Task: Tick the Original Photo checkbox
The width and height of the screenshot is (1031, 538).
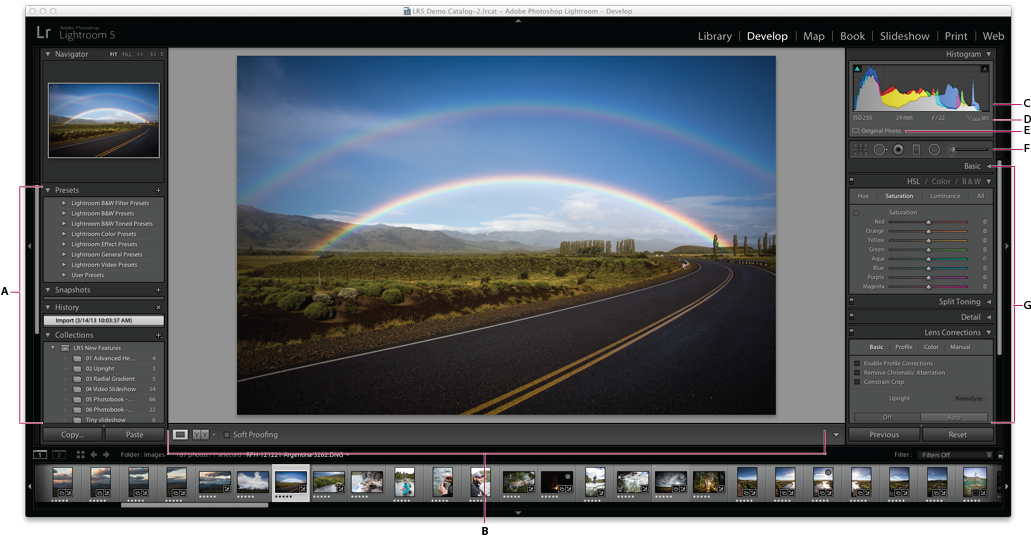Action: tap(856, 131)
